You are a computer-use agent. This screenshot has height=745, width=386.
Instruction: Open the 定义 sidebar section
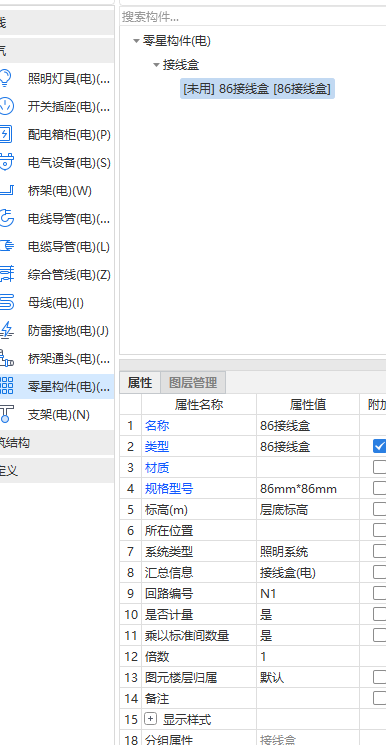coord(57,471)
